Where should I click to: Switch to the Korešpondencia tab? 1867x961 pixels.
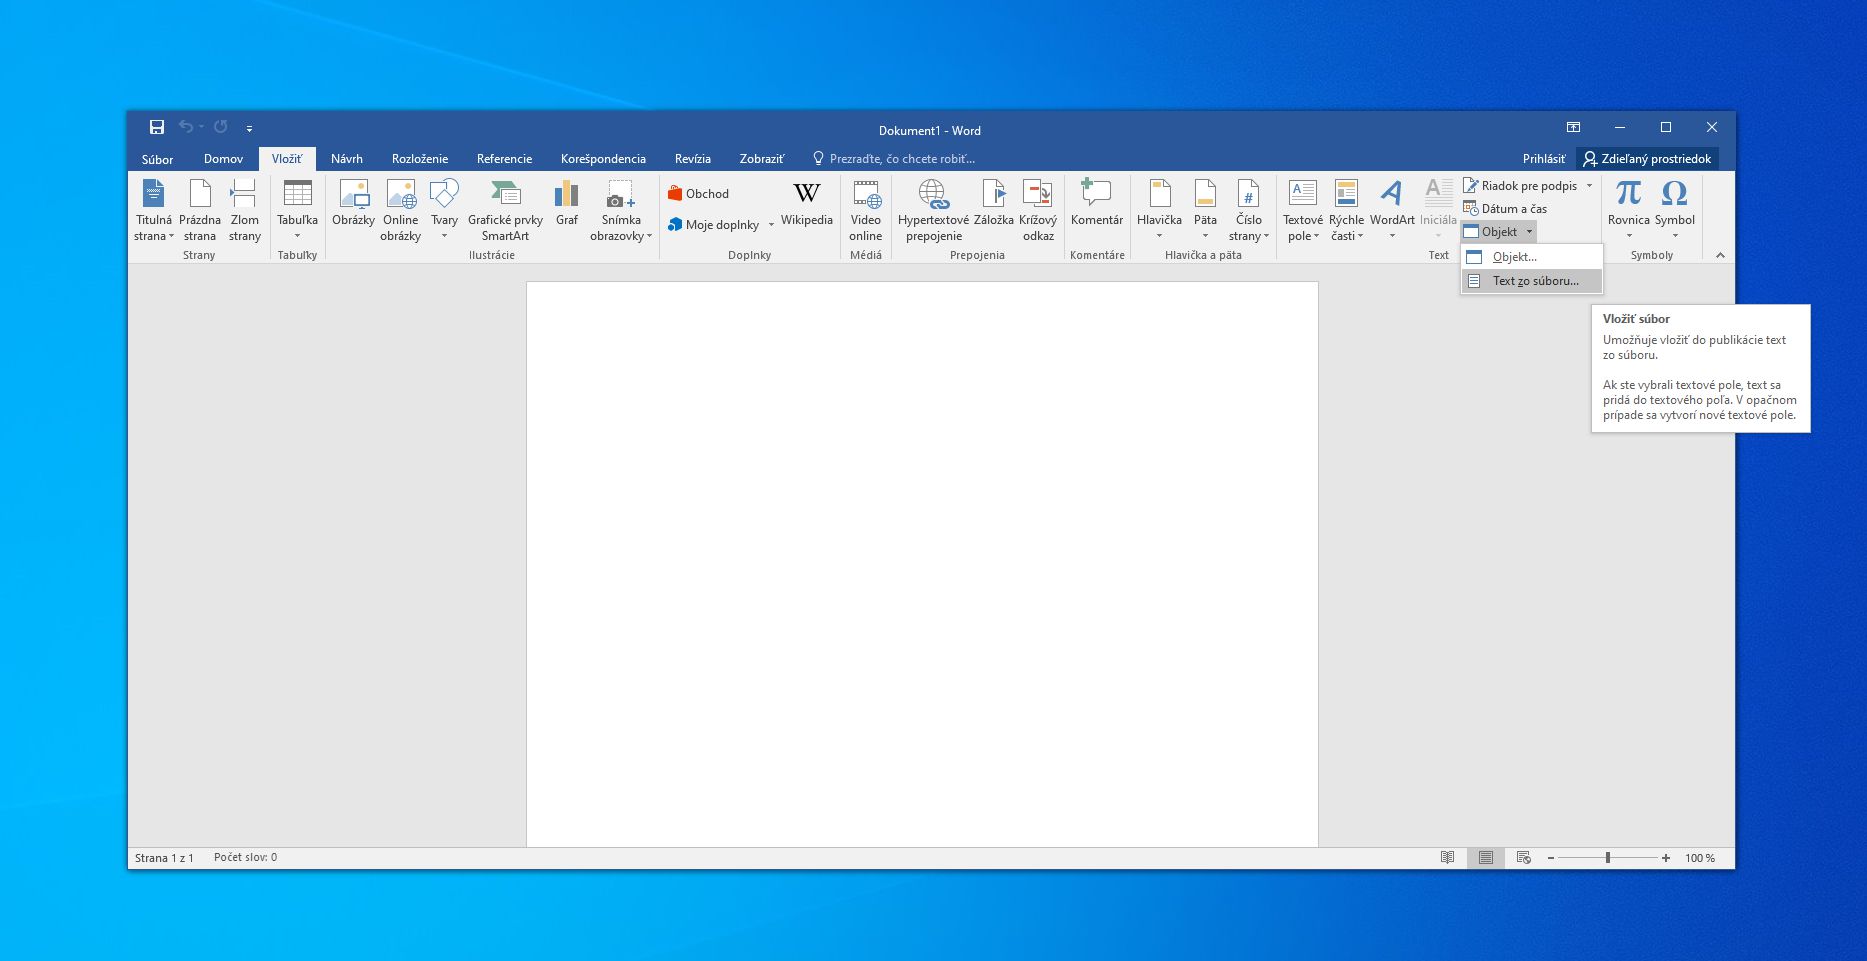[x=603, y=159]
